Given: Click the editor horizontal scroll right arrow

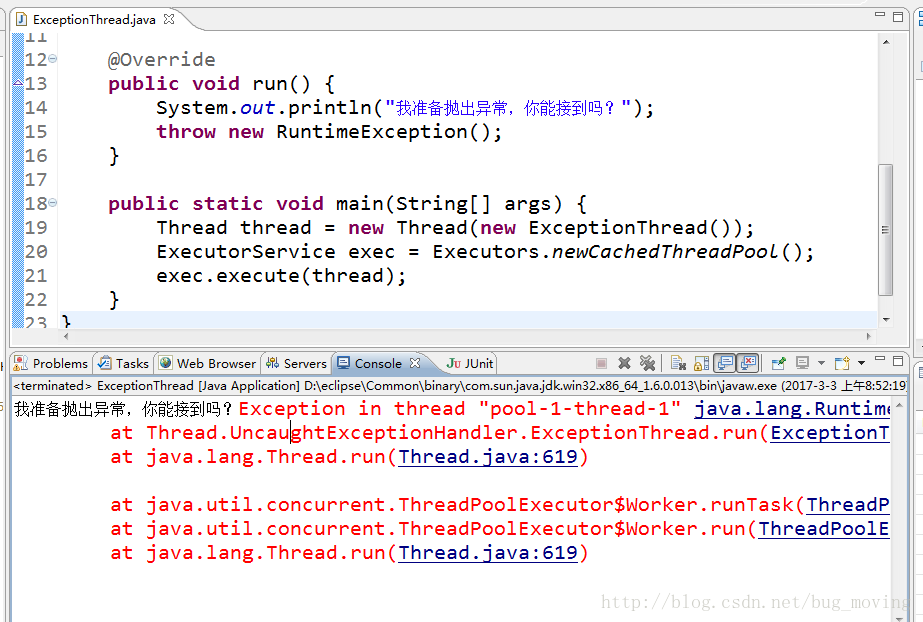Looking at the screenshot, I should tap(869, 337).
